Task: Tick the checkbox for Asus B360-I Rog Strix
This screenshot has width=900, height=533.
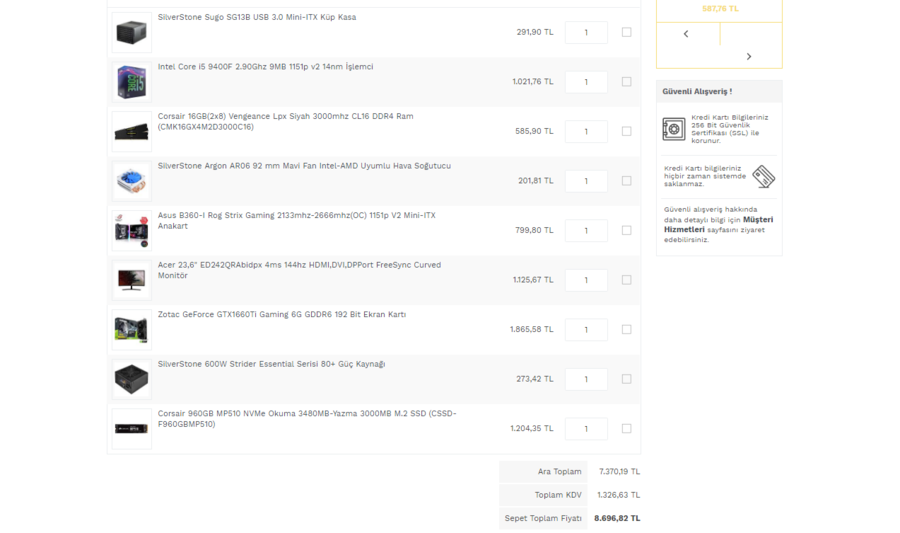Action: 626,230
